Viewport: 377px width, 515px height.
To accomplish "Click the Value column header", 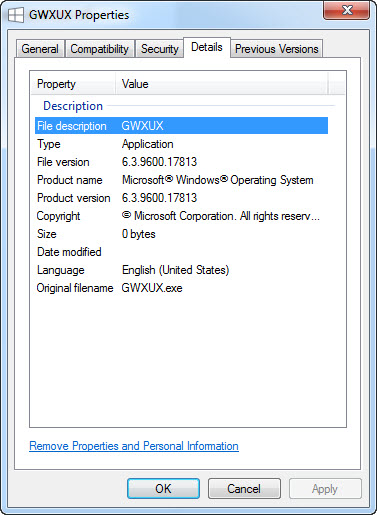I will click(x=222, y=84).
